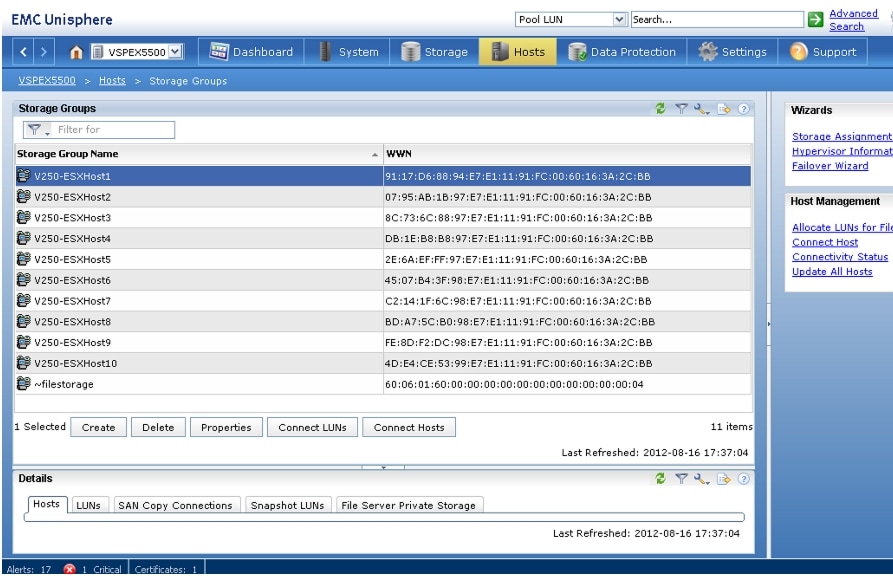
Task: Switch to the LUNs details tab
Action: [x=88, y=505]
